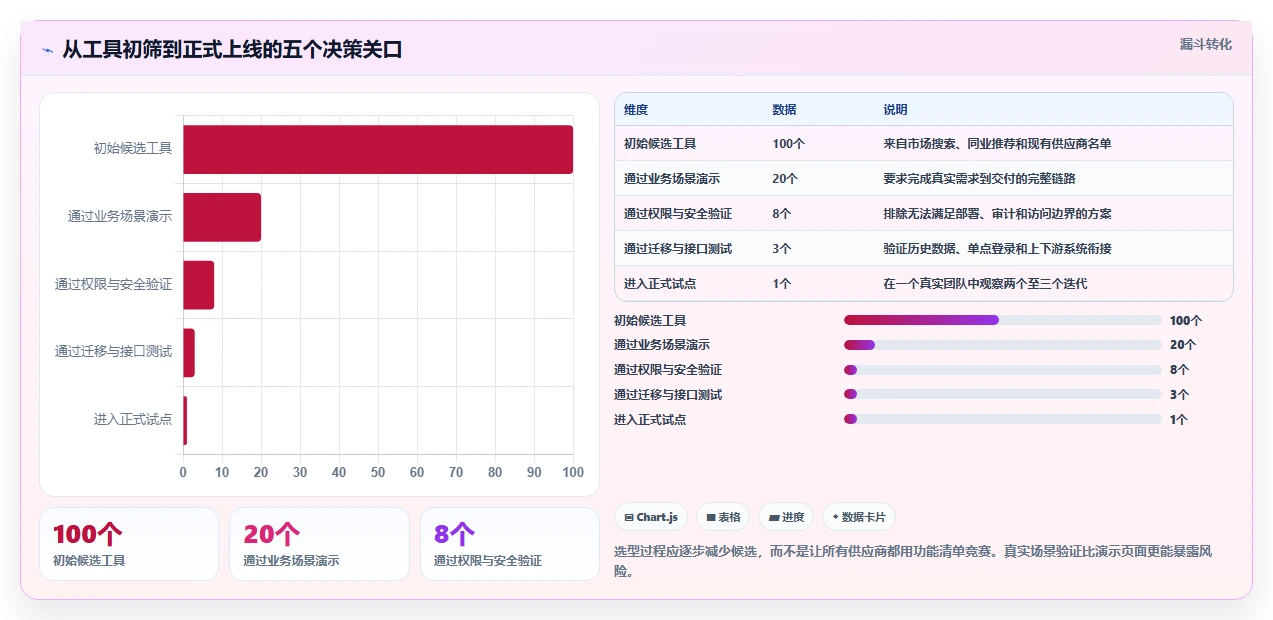
Task: Click the chart y-axis label 通过迁移与接口测试
Action: point(113,351)
